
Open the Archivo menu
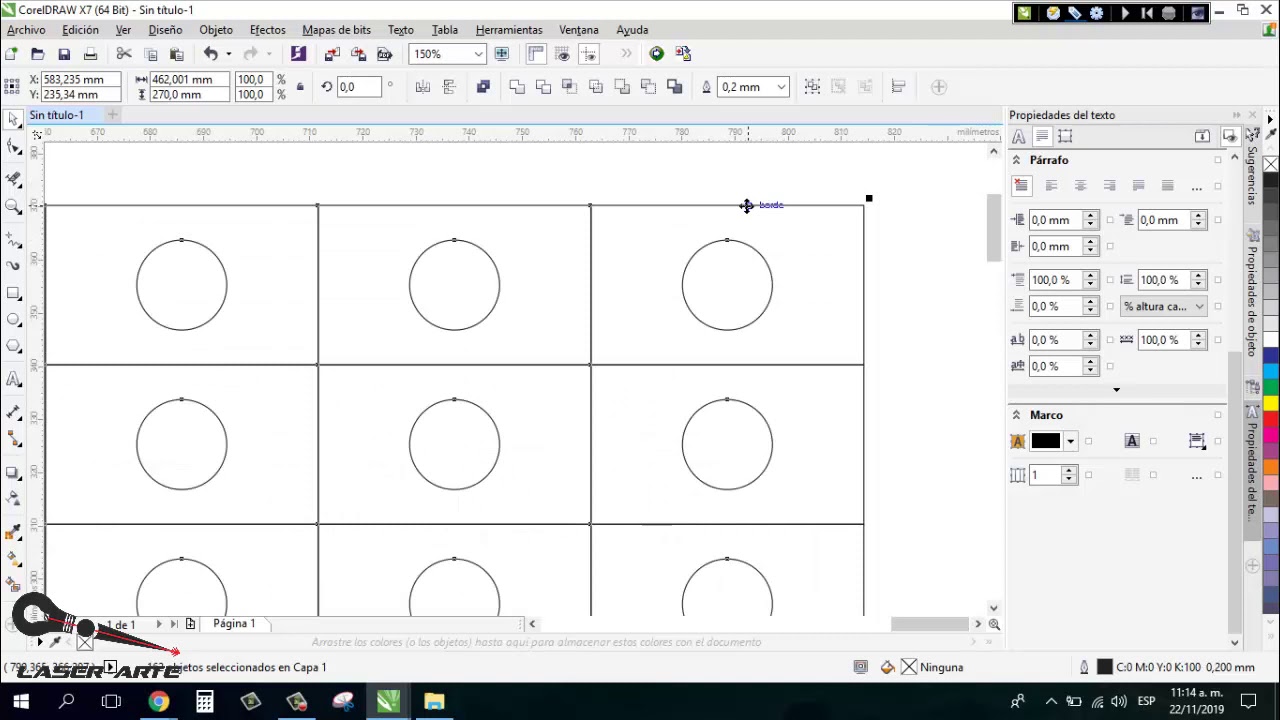point(26,30)
